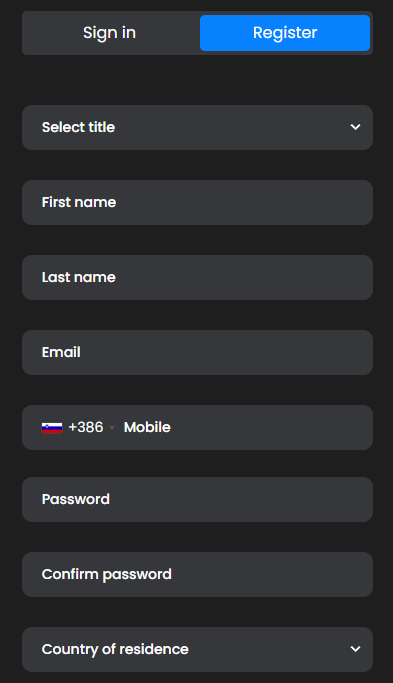Image resolution: width=393 pixels, height=683 pixels.
Task: Click the "Select title" label text
Action: point(78,127)
